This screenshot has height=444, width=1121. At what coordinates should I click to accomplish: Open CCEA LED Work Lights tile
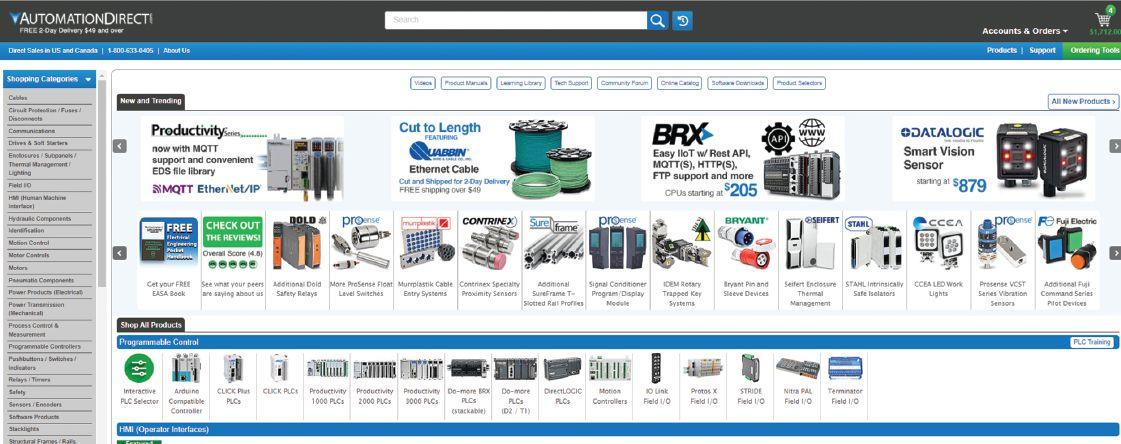[x=939, y=260]
